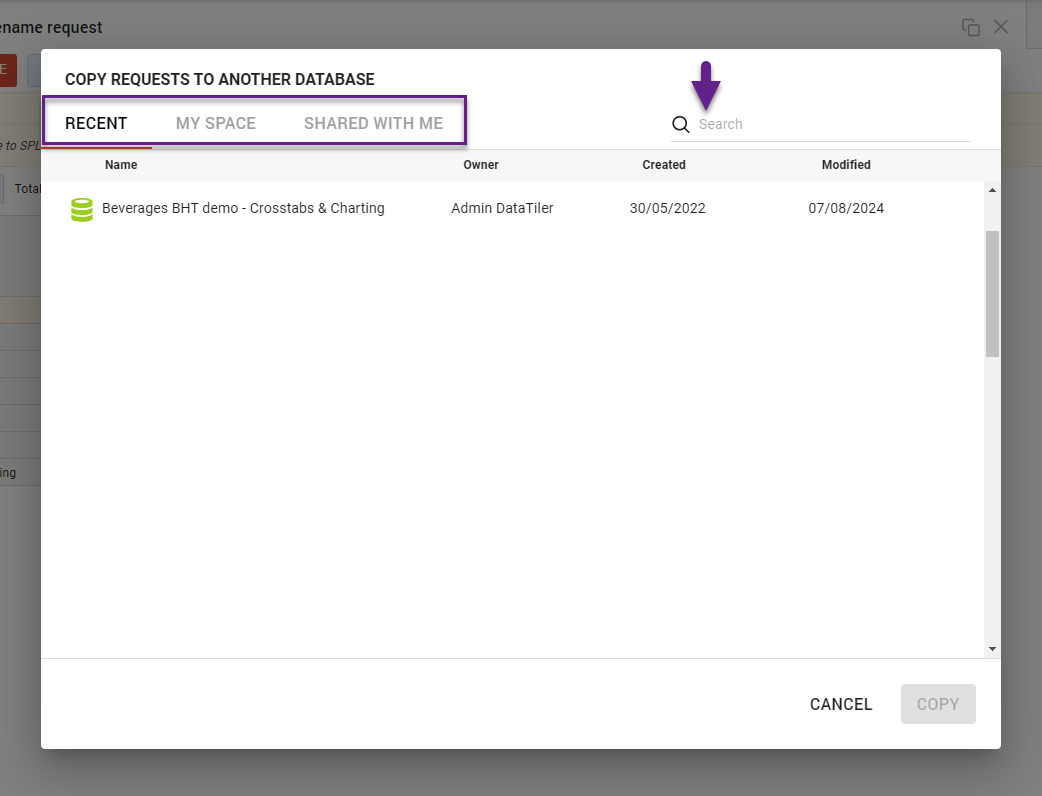Click the search magnifier icon
The image size is (1042, 796).
pyautogui.click(x=681, y=124)
